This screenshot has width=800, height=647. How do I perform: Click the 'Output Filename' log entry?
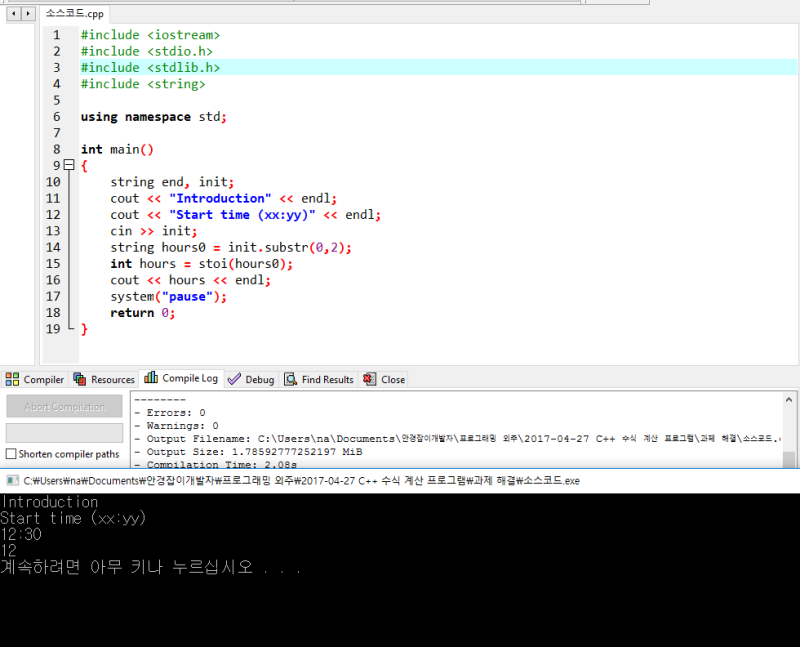[x=458, y=439]
